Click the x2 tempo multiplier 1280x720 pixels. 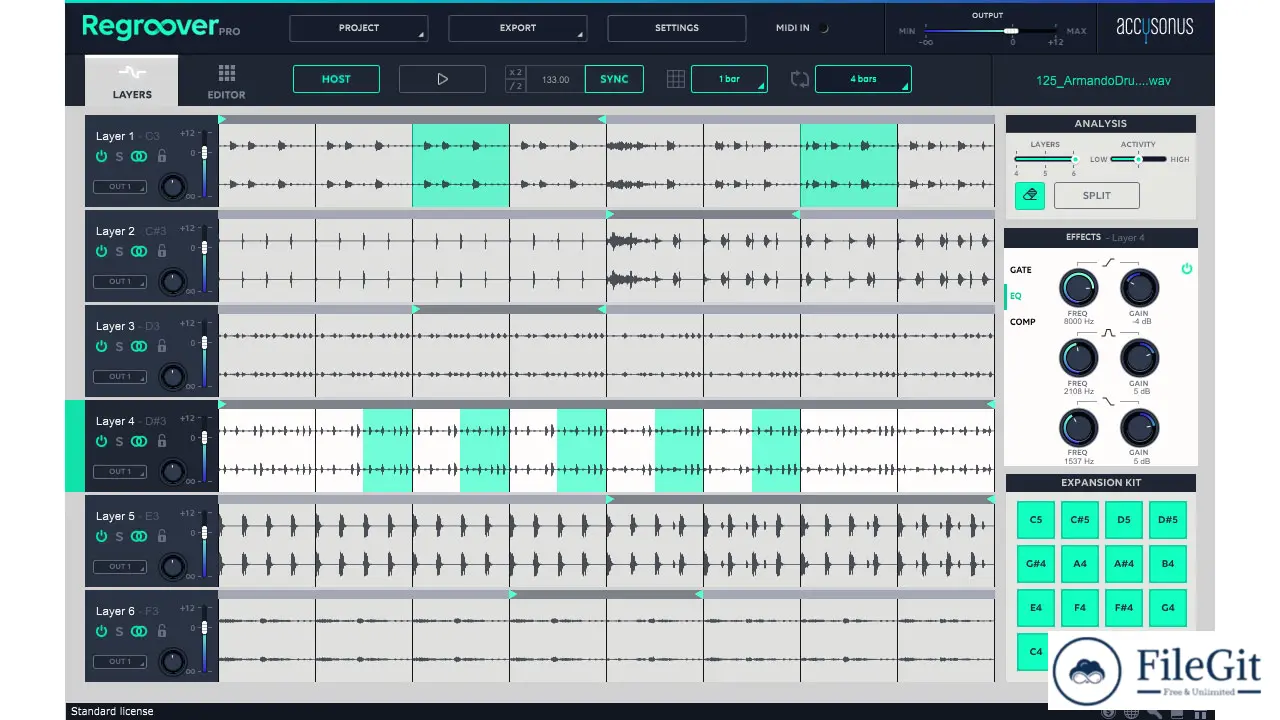click(x=515, y=72)
